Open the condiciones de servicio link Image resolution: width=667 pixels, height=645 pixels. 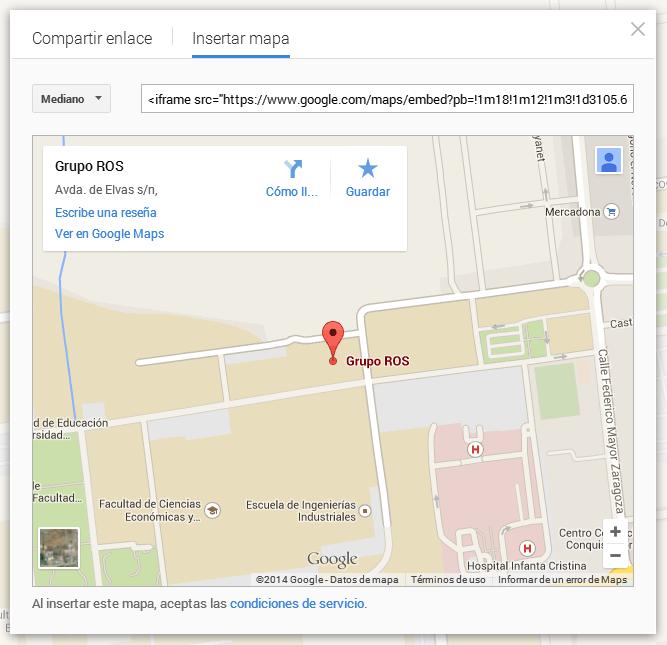(297, 604)
